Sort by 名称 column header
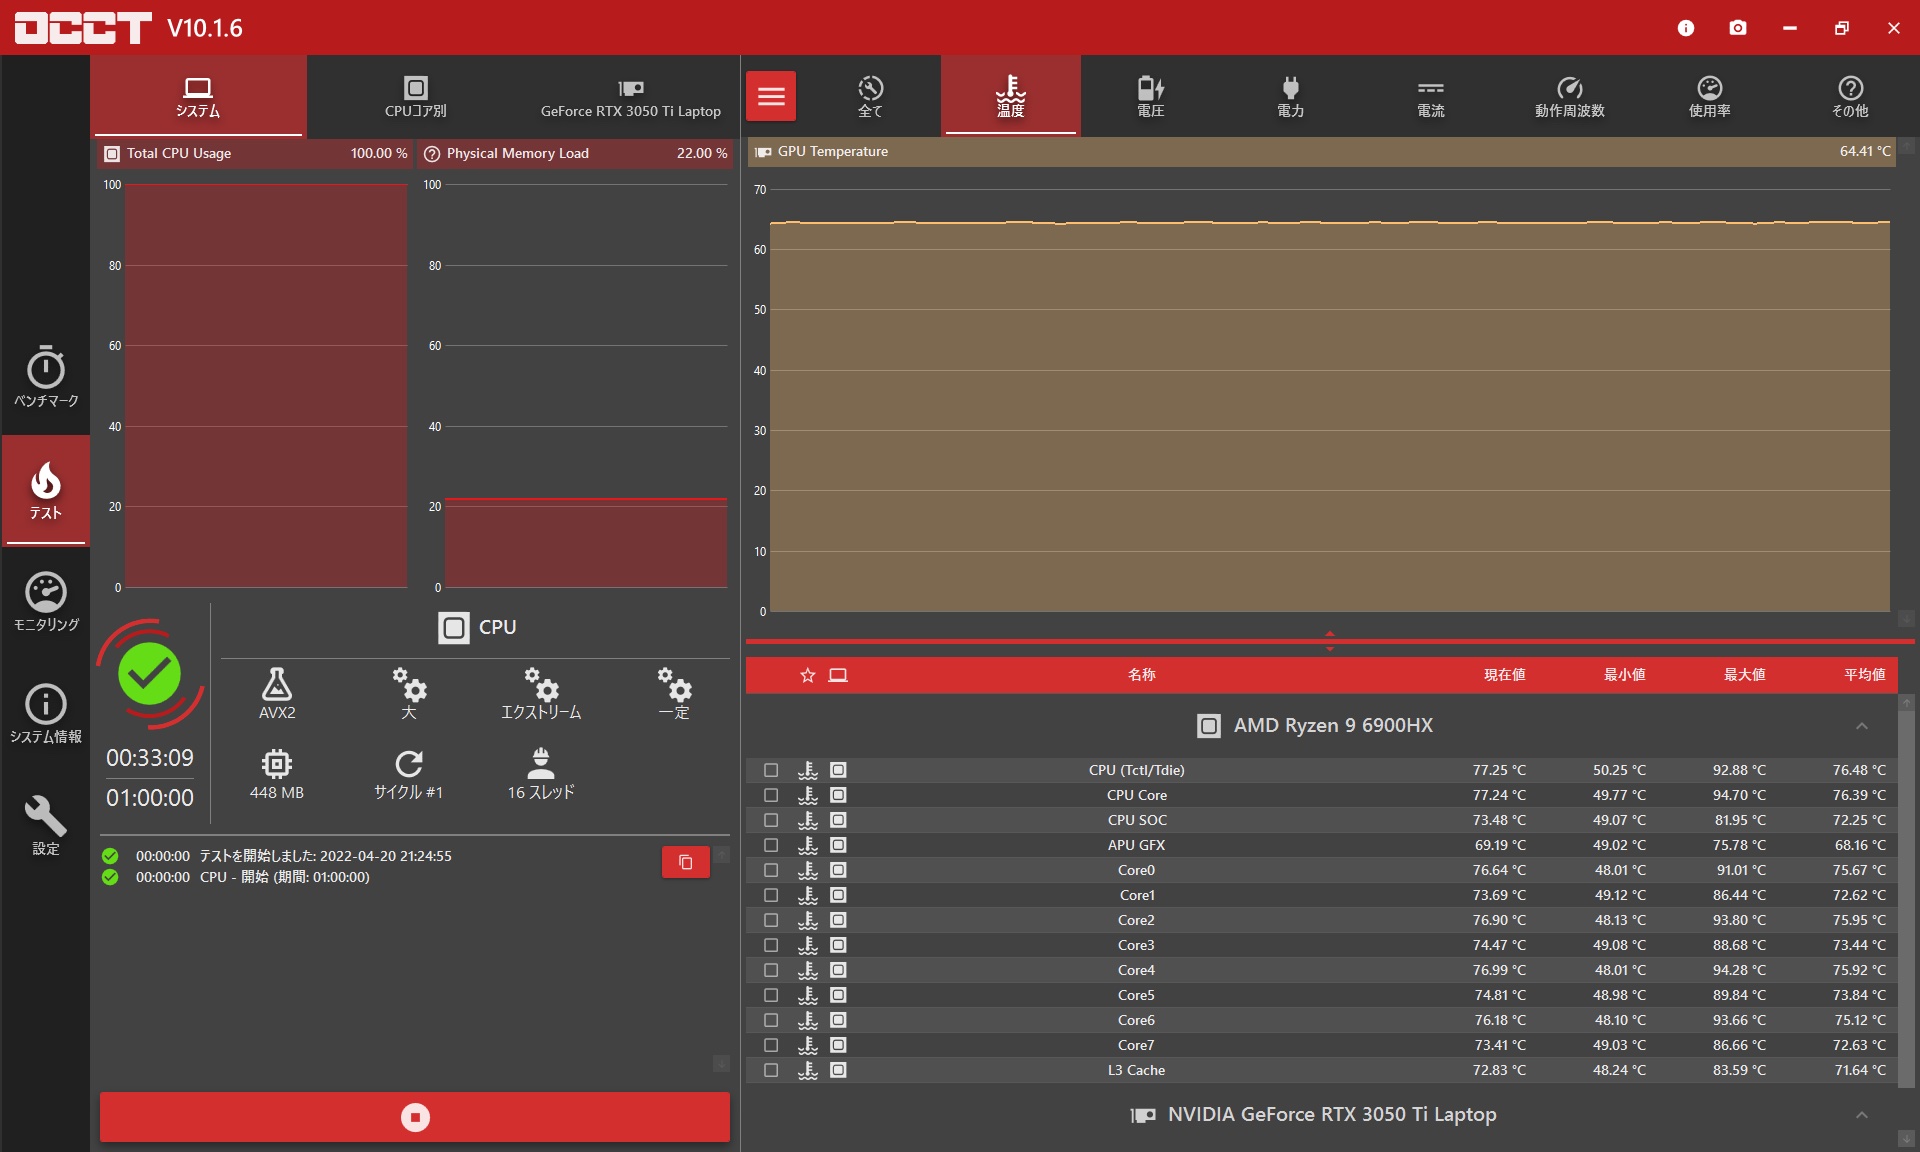1920x1152 pixels. (1141, 675)
